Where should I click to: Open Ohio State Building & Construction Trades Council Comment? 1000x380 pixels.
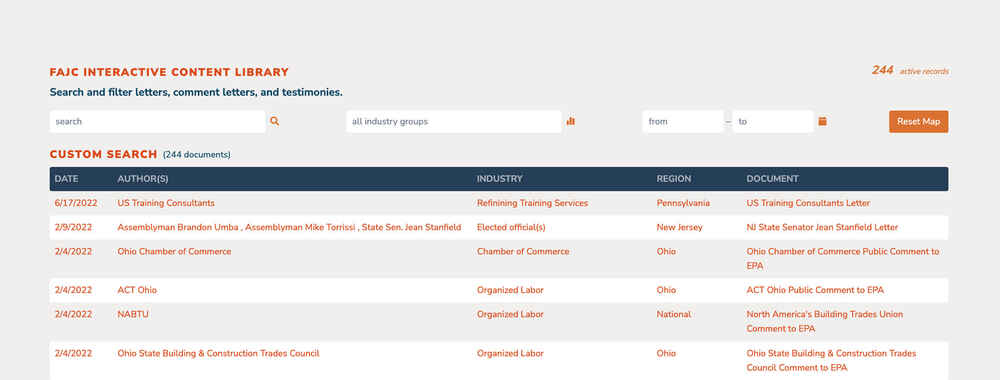click(831, 360)
